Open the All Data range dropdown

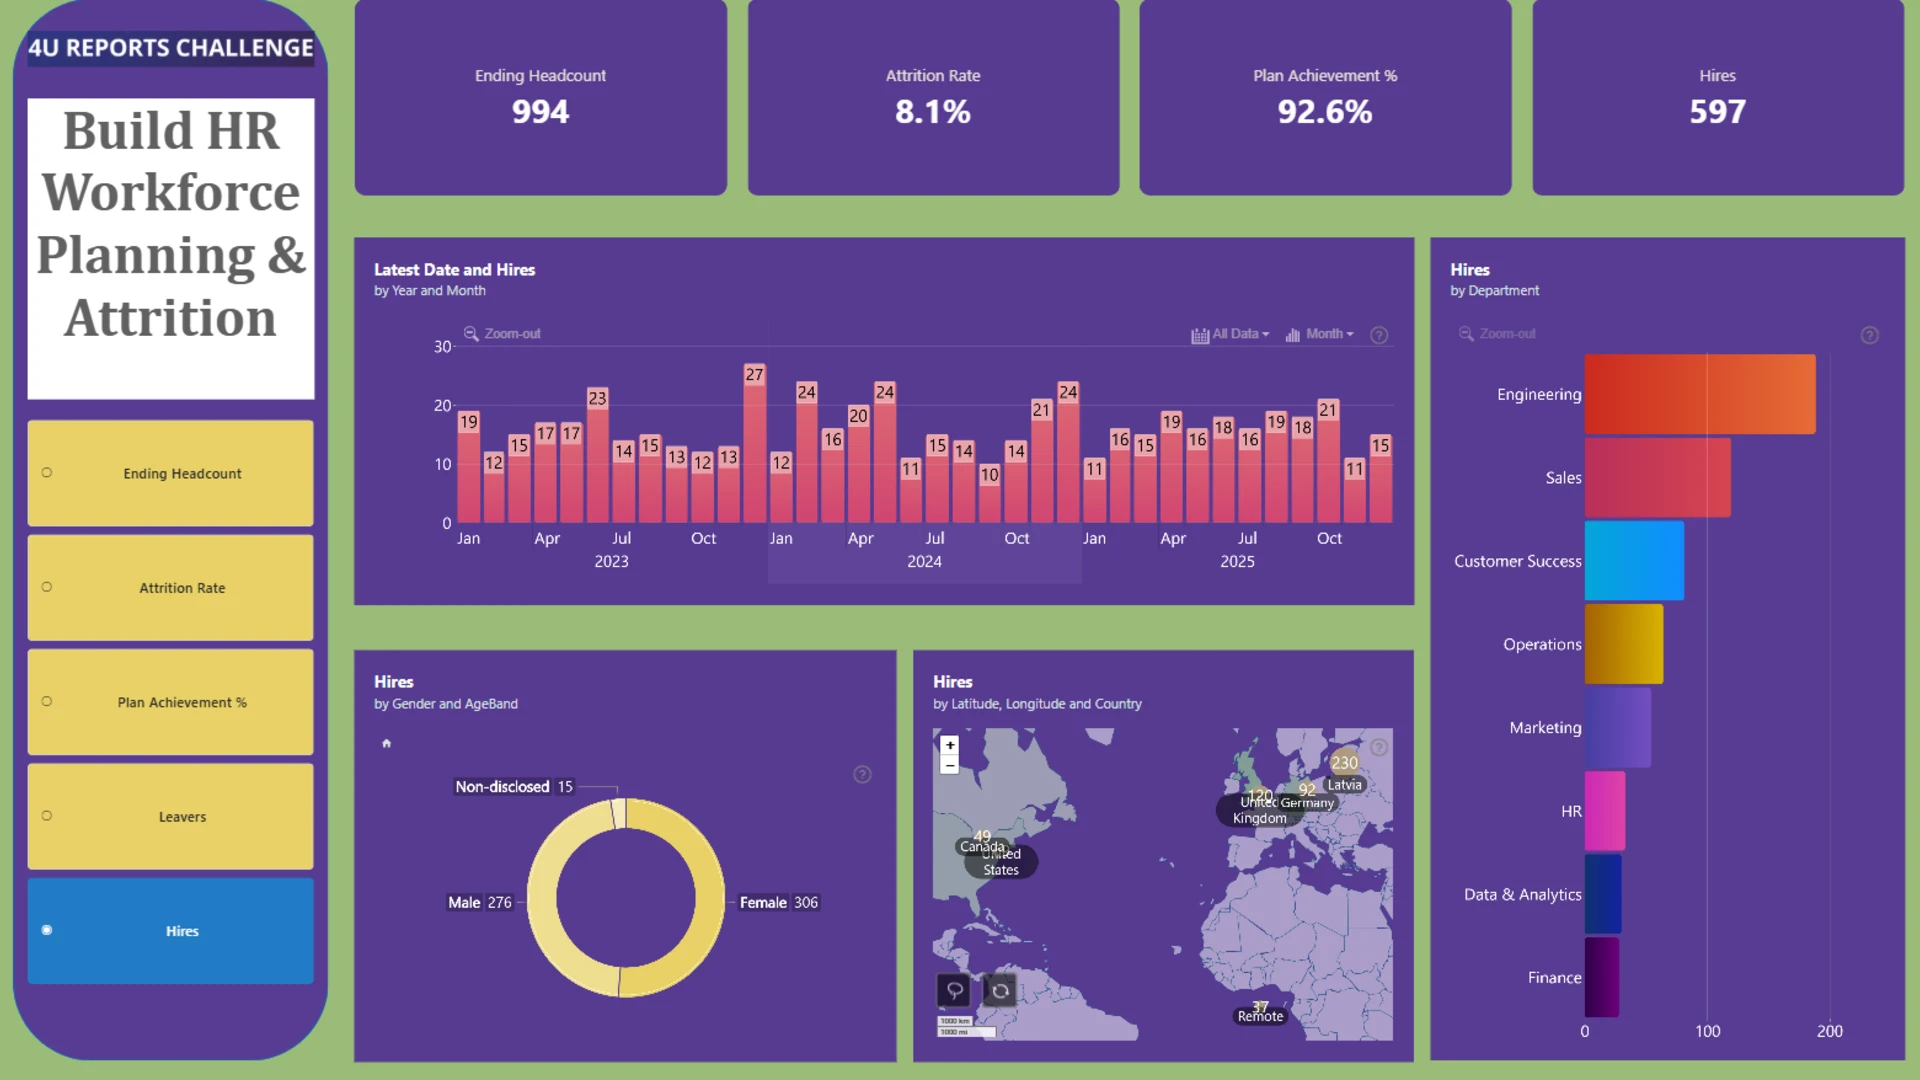pyautogui.click(x=1231, y=334)
